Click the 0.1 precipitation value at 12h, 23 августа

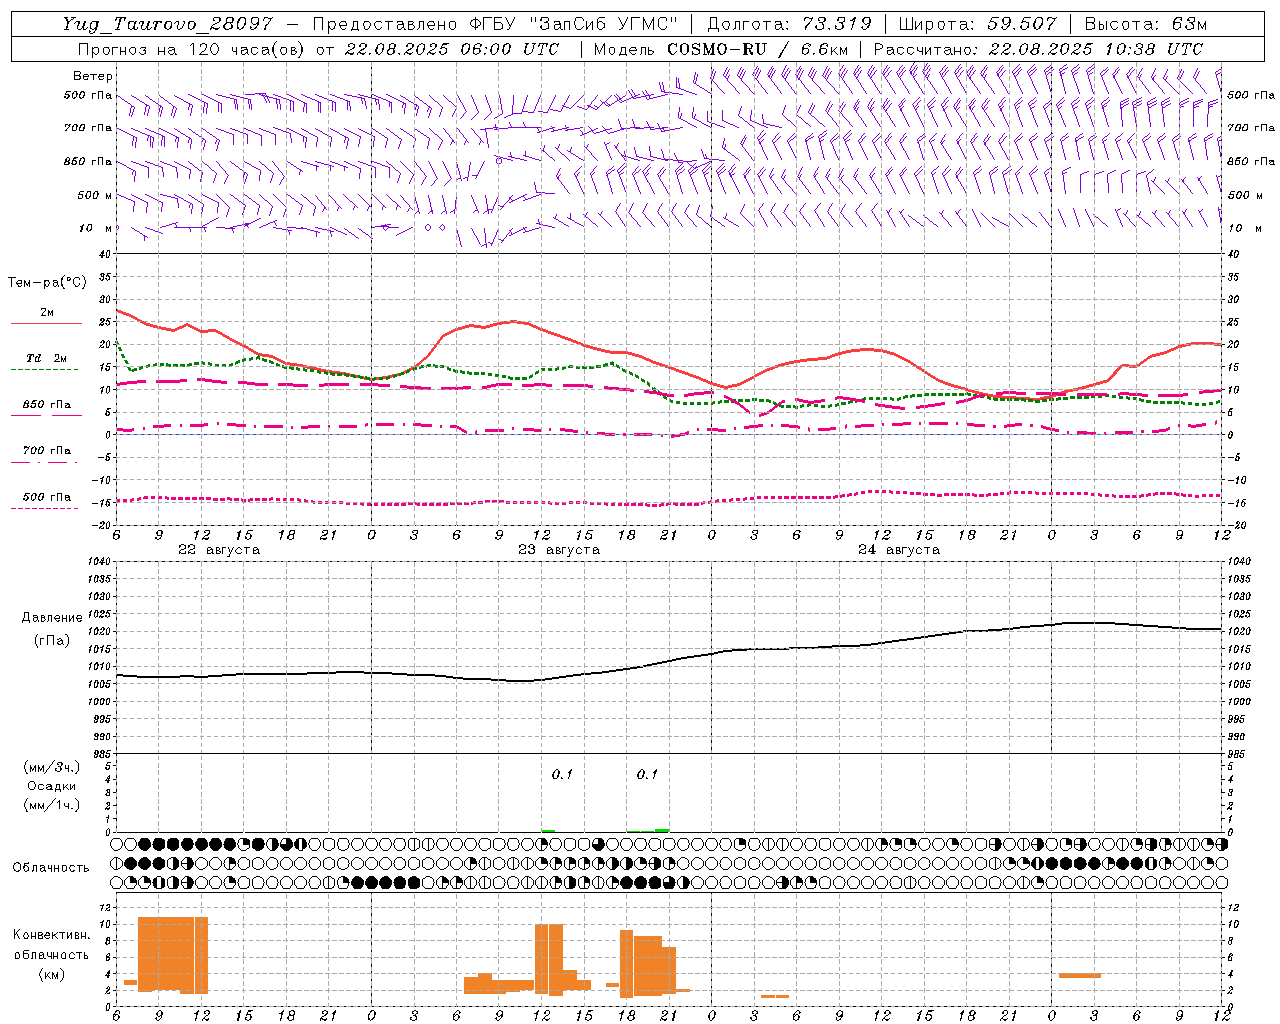[x=562, y=774]
